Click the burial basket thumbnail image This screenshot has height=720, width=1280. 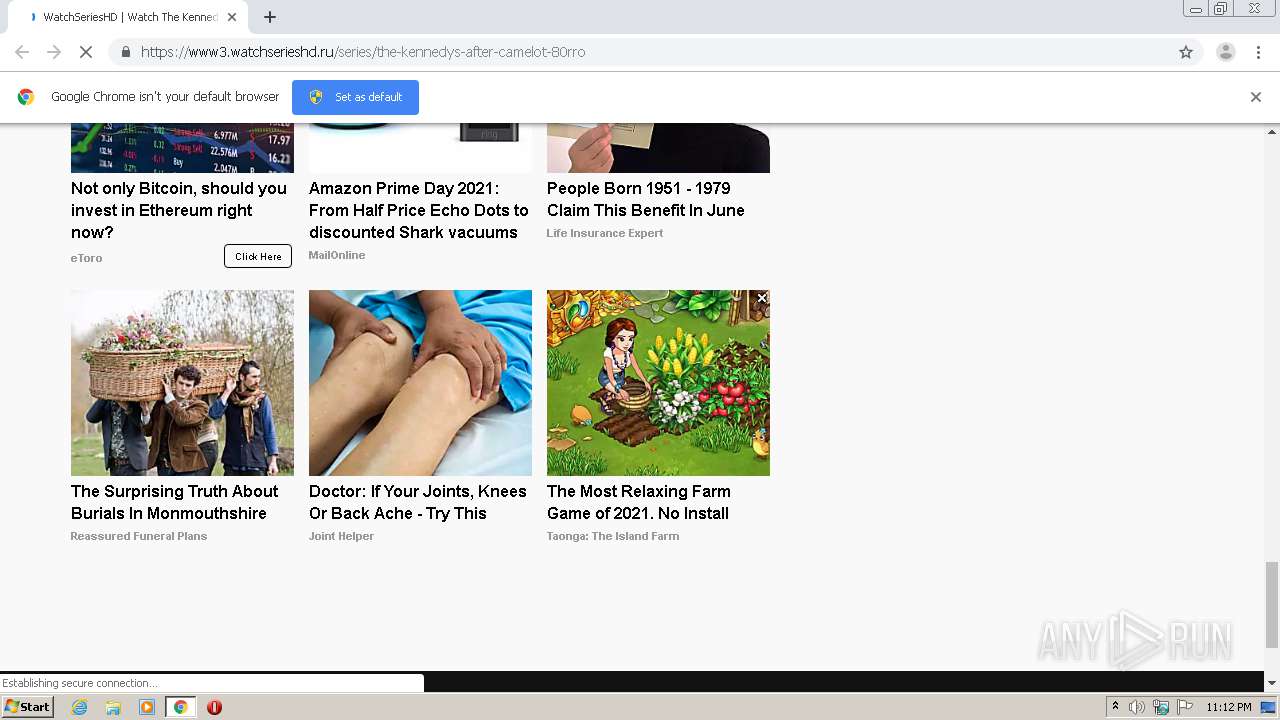click(x=182, y=383)
